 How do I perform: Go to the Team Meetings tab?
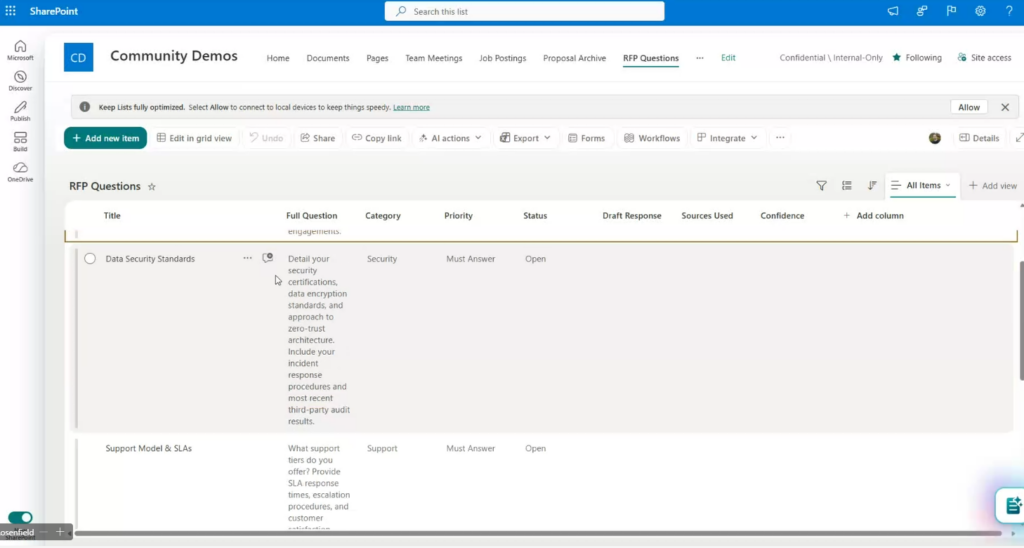coord(433,58)
